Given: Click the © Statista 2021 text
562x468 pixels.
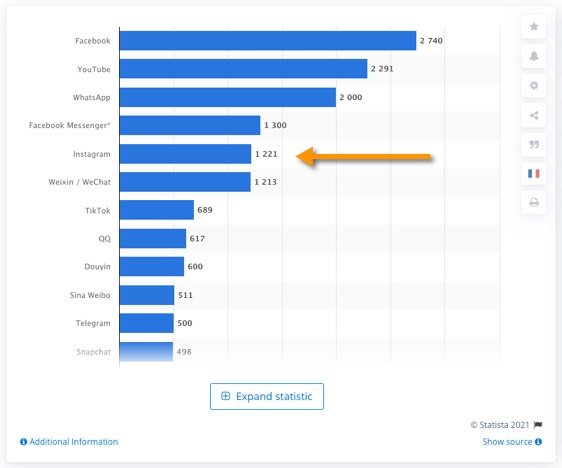Looking at the screenshot, I should tap(500, 425).
